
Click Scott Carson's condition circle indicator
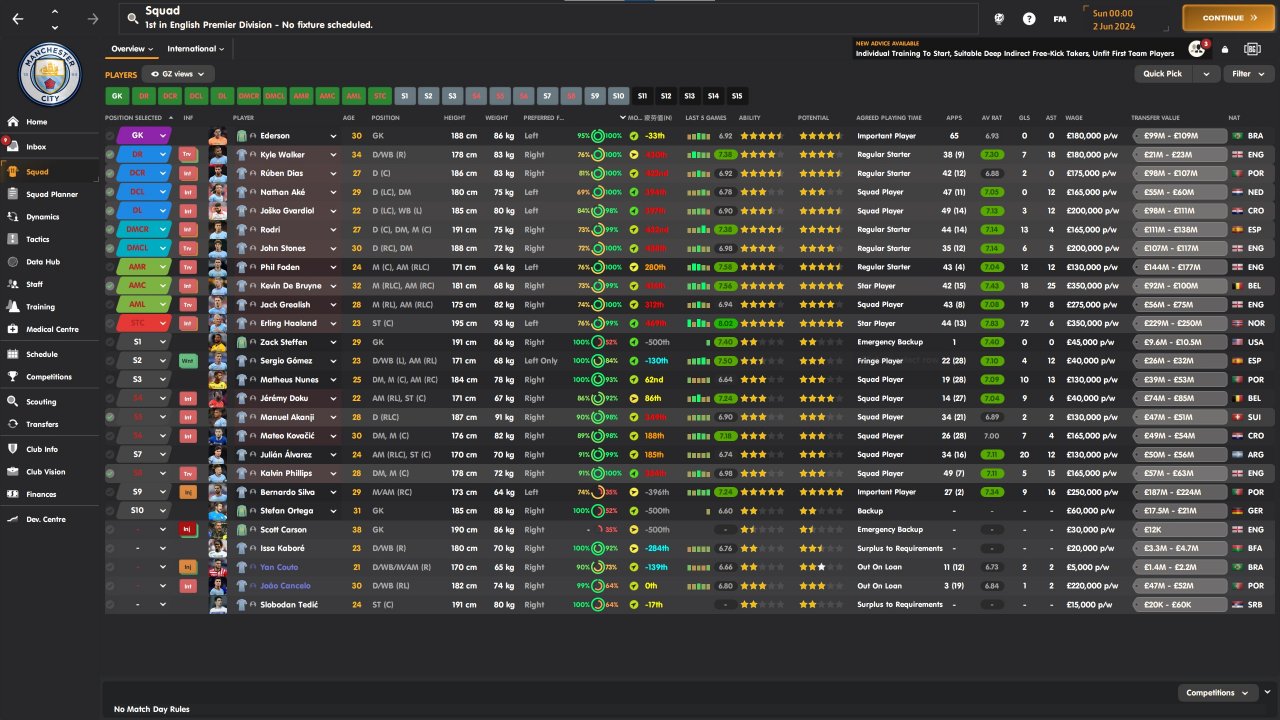[598, 529]
